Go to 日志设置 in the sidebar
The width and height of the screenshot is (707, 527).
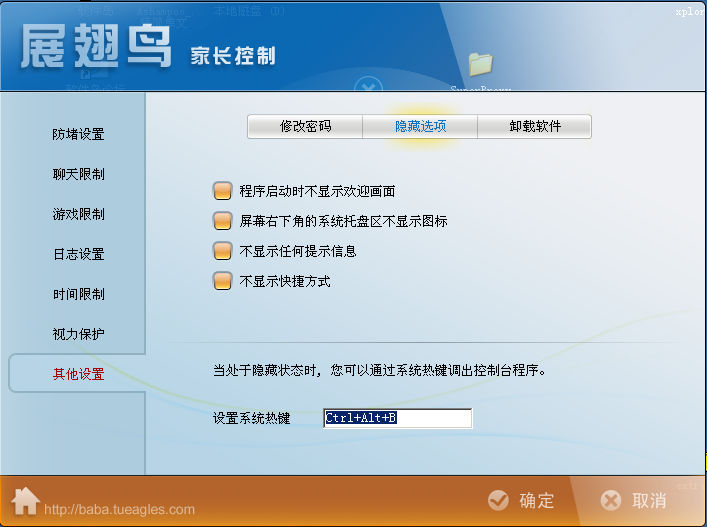78,254
